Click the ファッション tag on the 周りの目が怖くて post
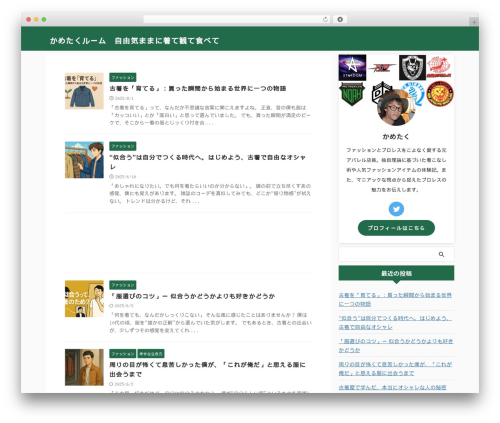Viewport: 500px width, 423px height. click(123, 354)
